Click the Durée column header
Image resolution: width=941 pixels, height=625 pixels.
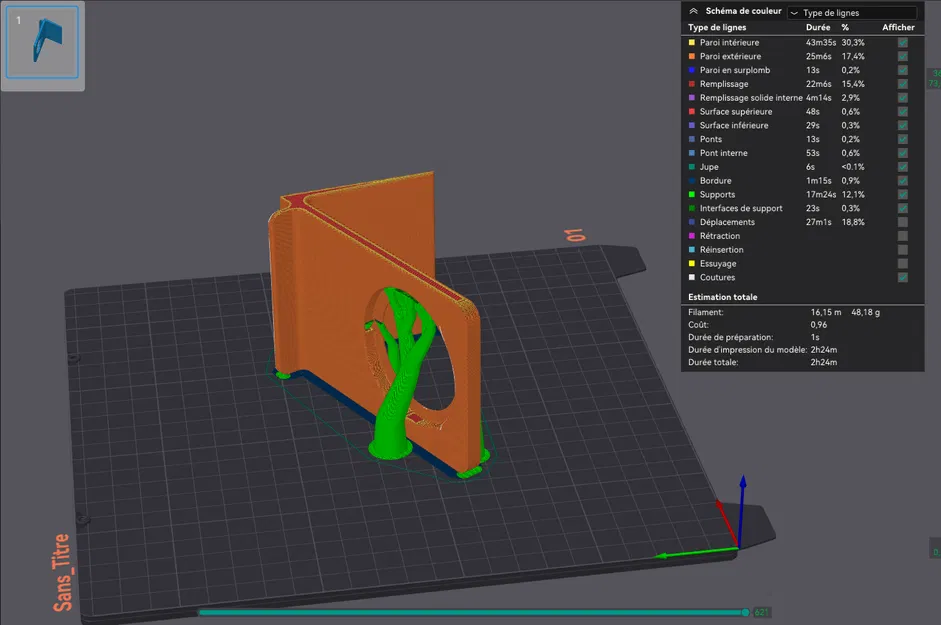[x=818, y=28]
